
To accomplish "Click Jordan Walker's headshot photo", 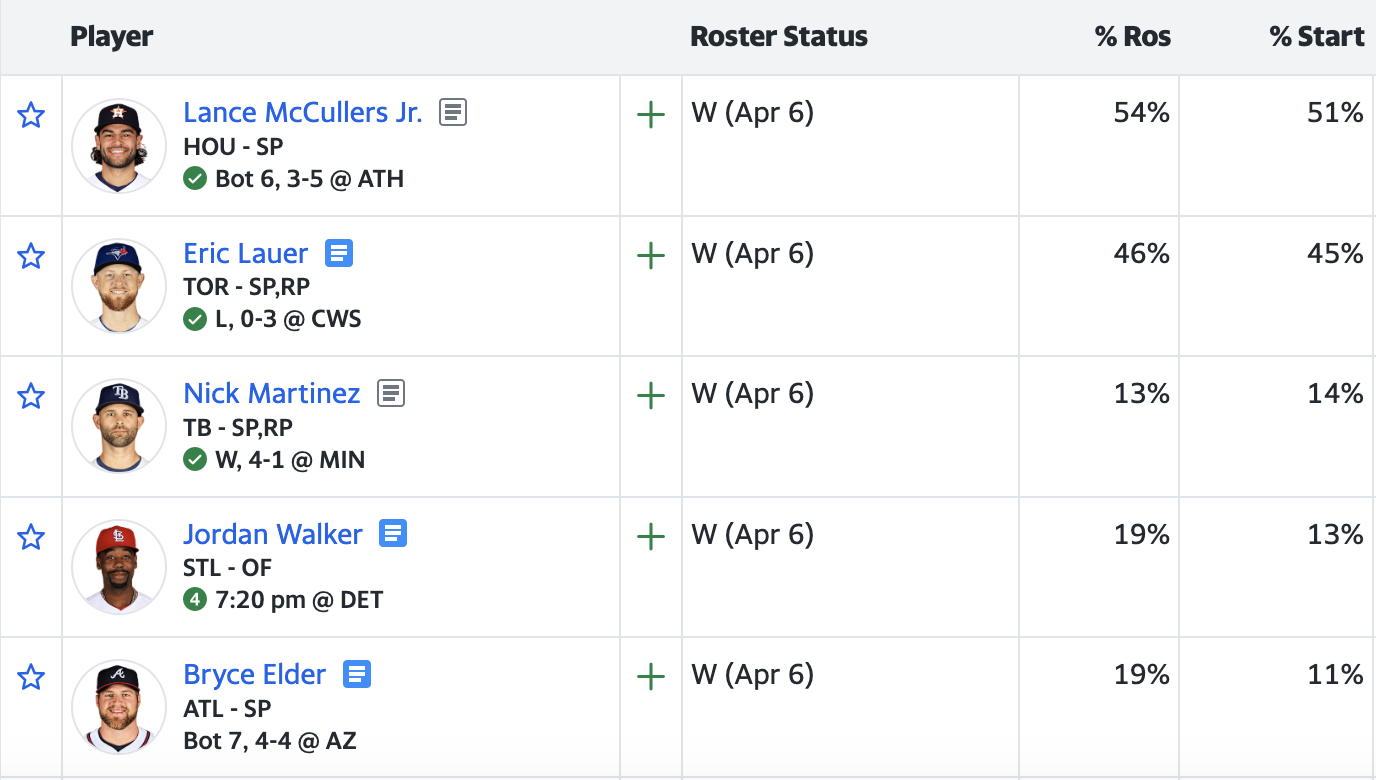I will pyautogui.click(x=119, y=567).
